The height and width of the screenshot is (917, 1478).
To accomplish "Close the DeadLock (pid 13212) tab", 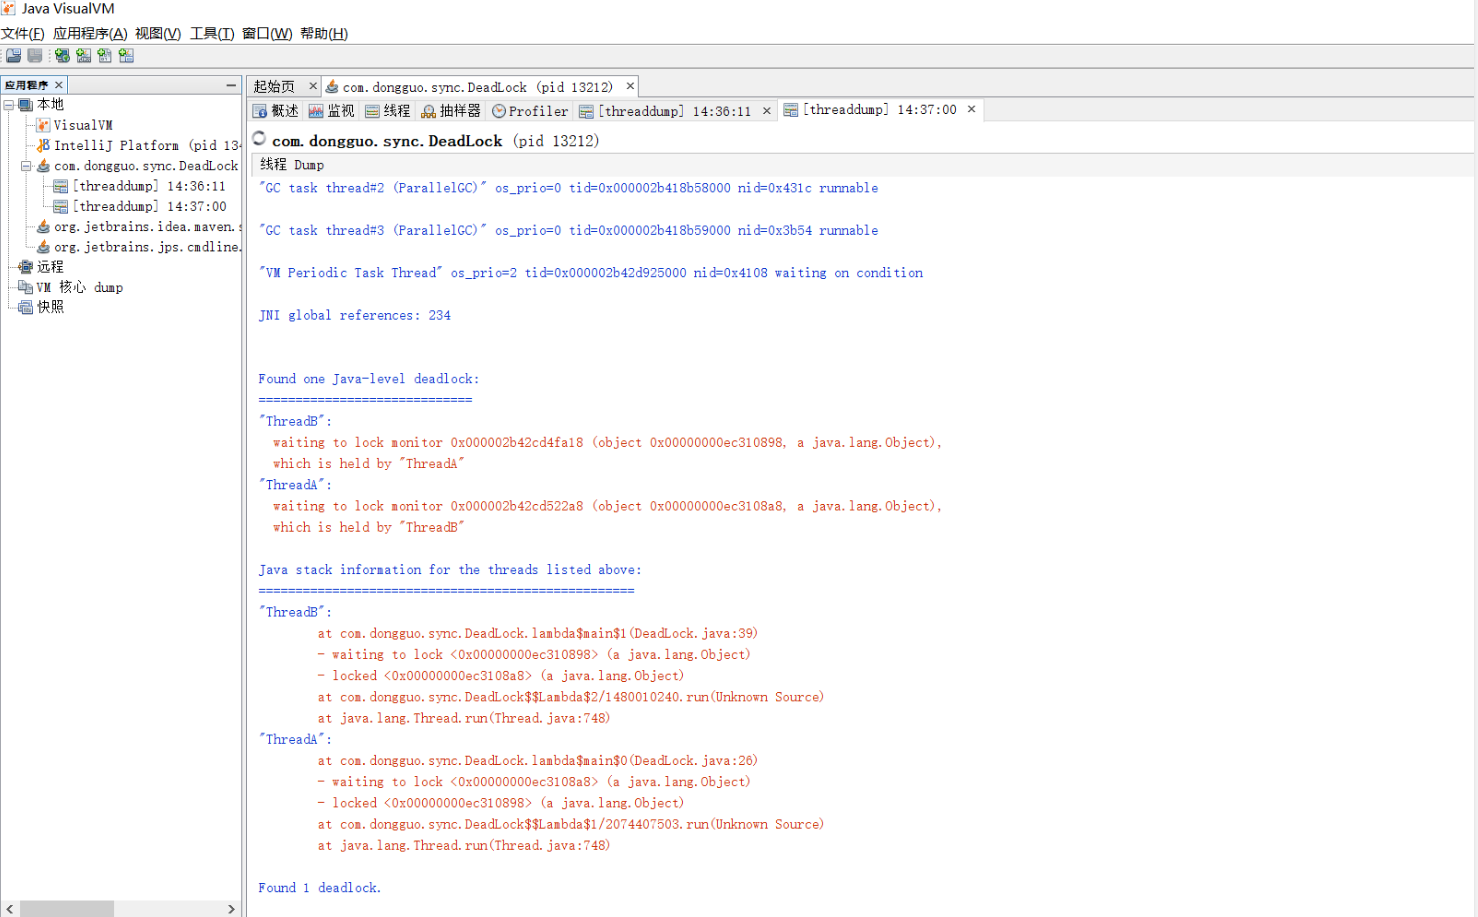I will coord(630,86).
